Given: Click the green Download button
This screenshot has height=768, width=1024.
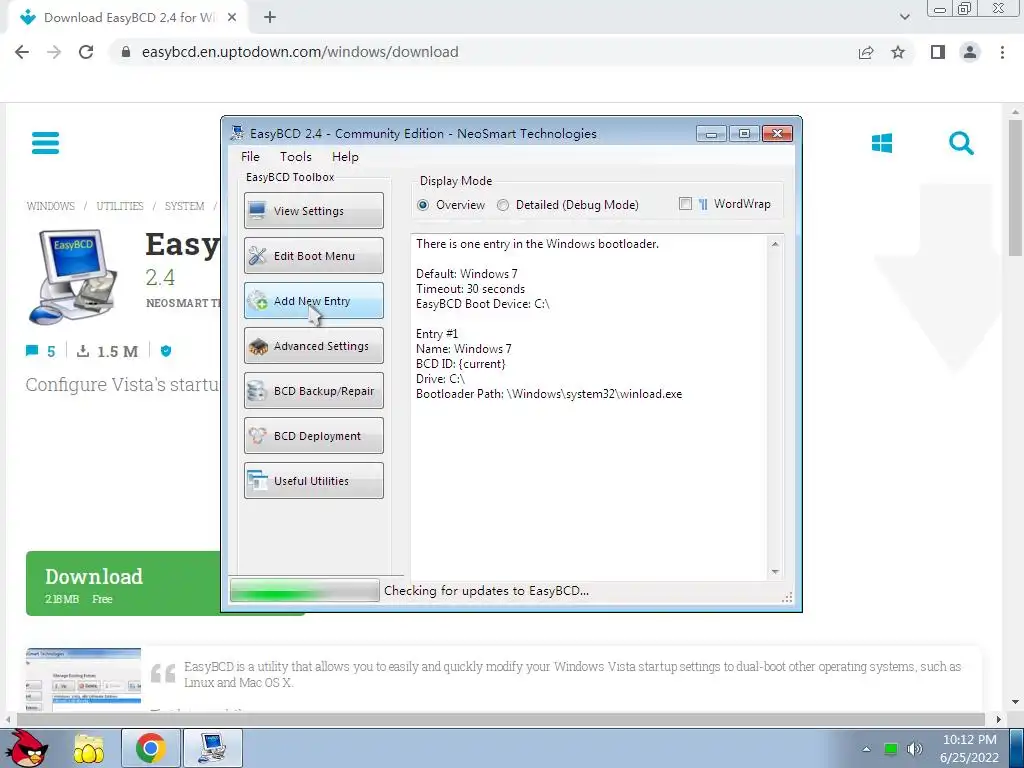Looking at the screenshot, I should coord(124,583).
